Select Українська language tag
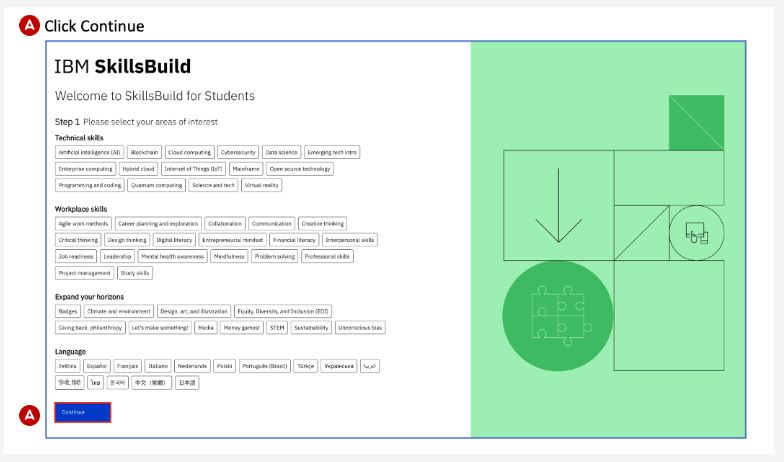 [x=339, y=366]
